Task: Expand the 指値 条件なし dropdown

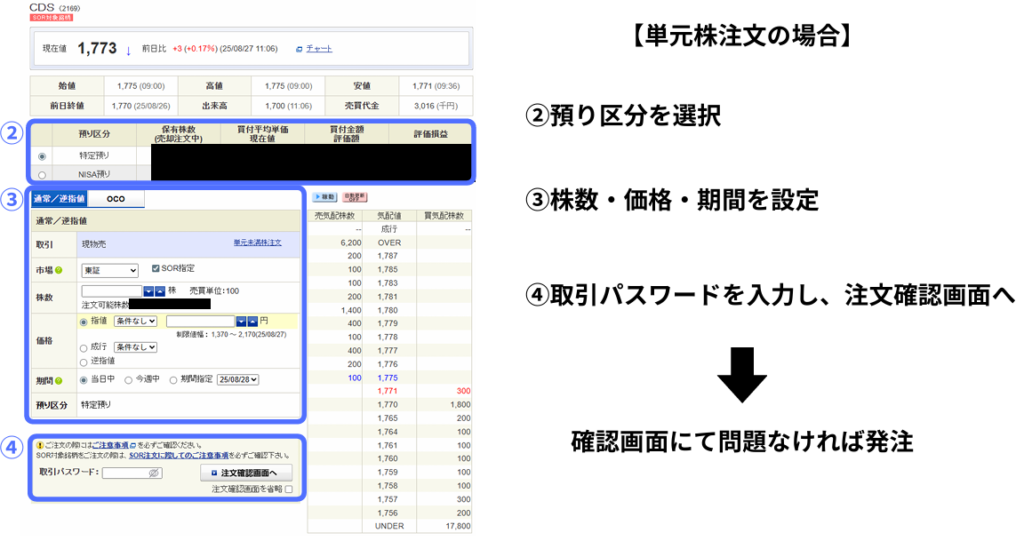Action: tap(135, 321)
